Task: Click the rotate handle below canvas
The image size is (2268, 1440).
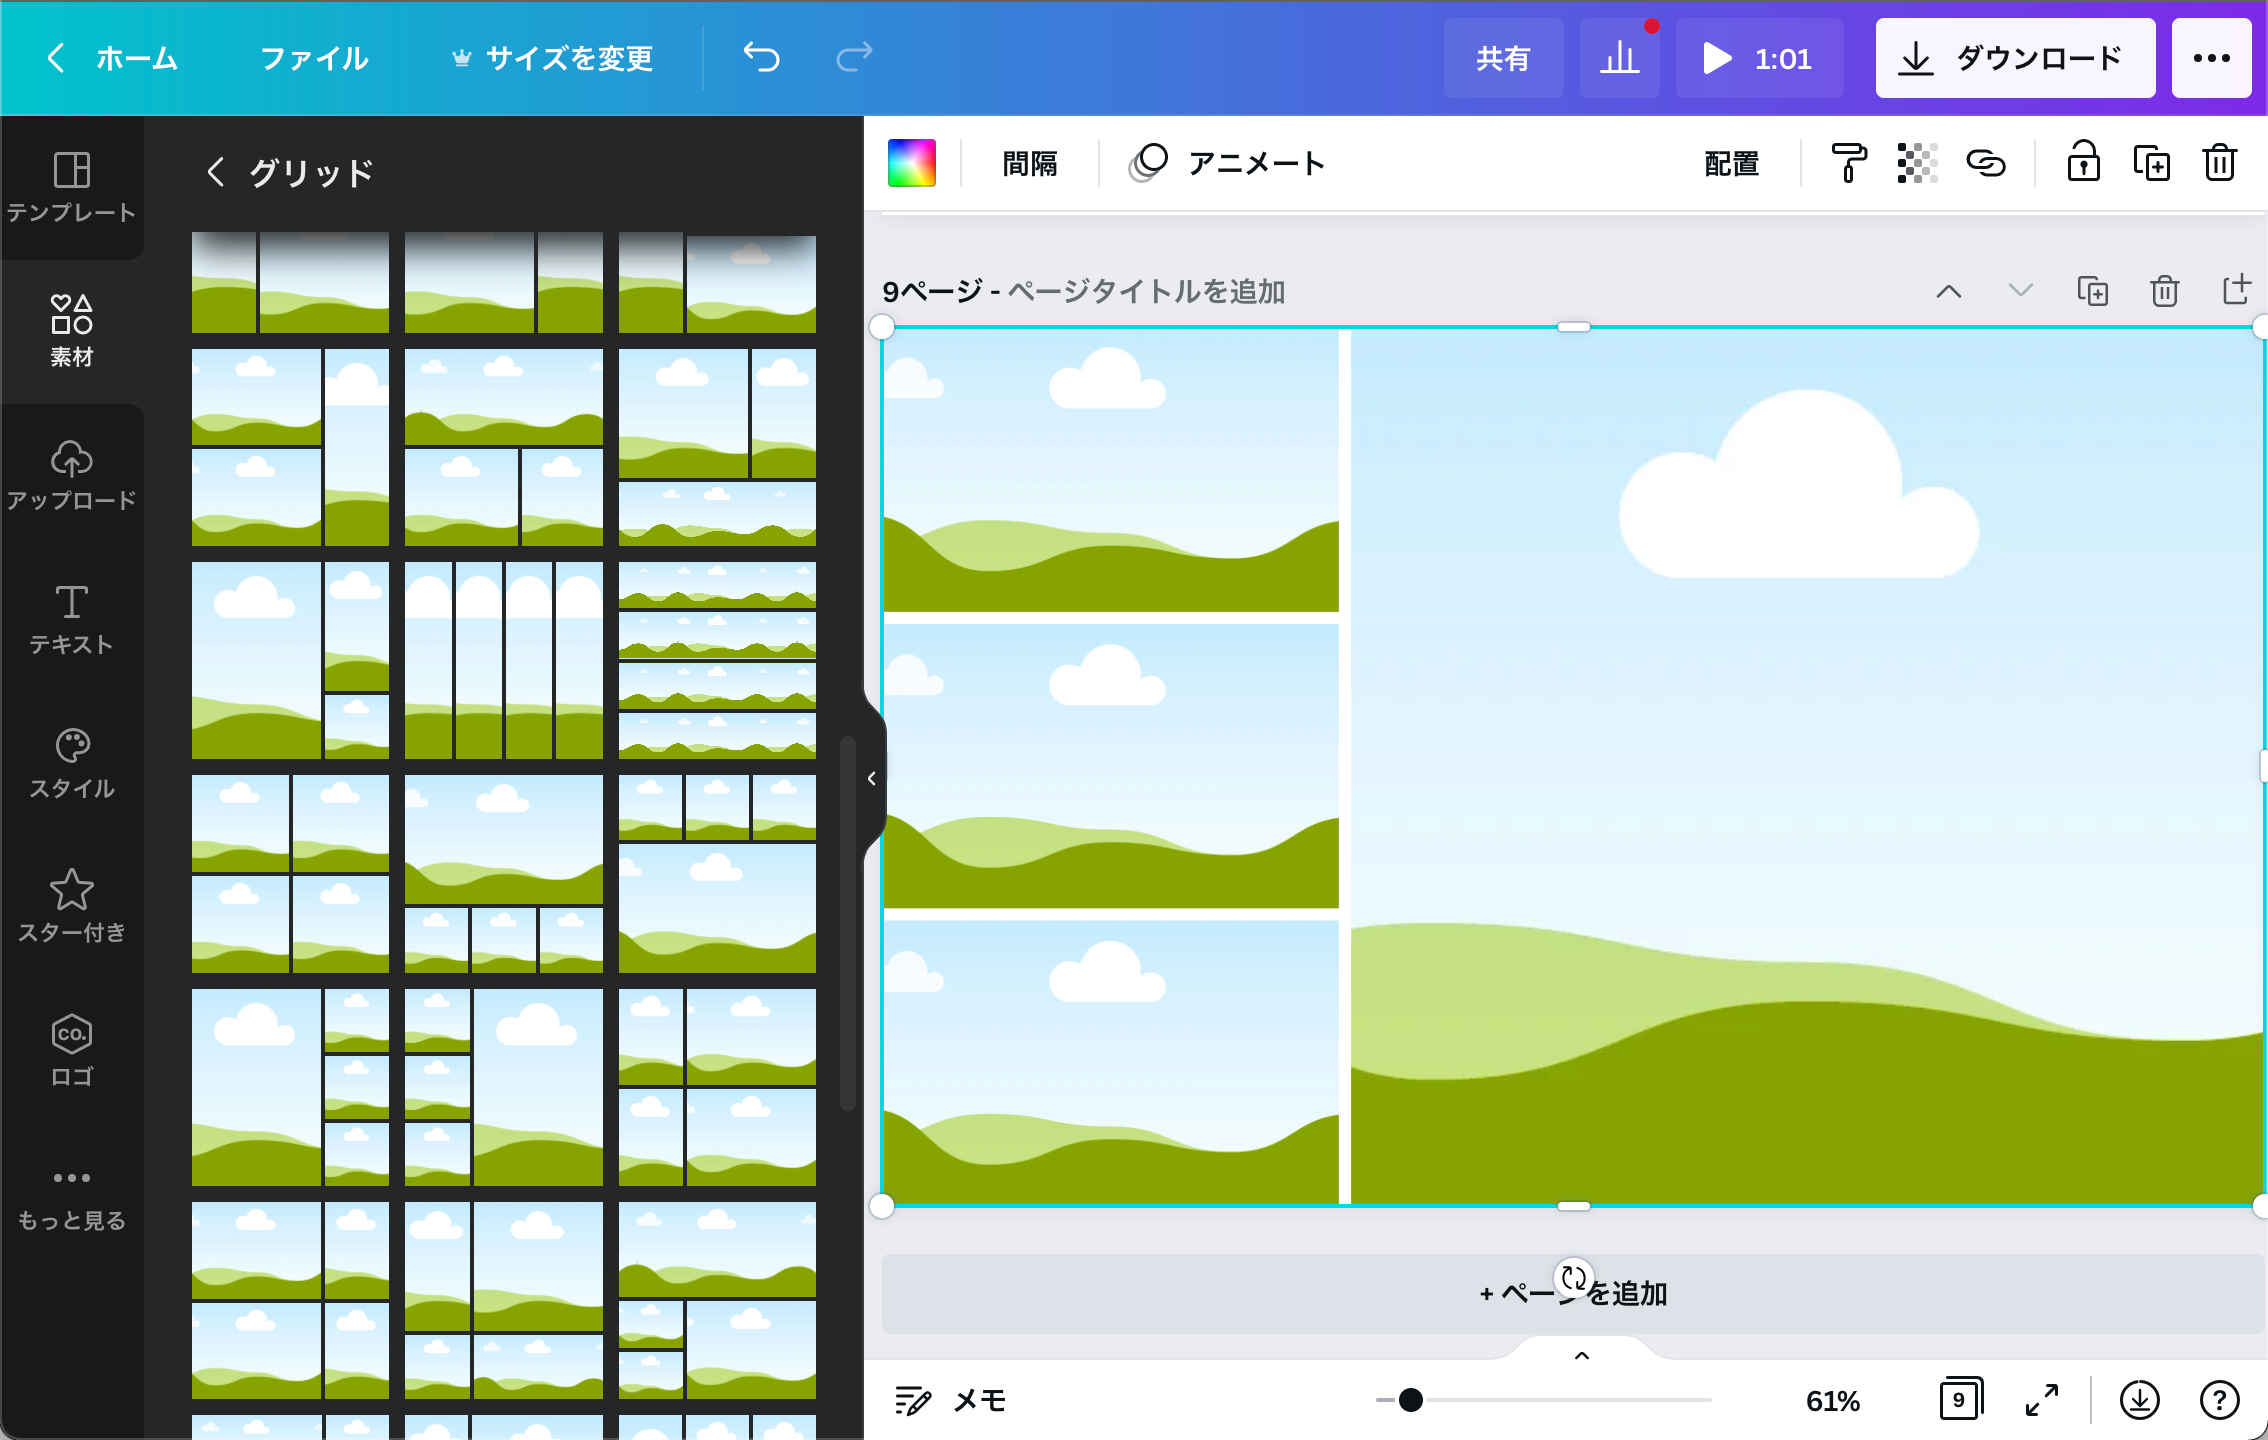Action: [1573, 1277]
